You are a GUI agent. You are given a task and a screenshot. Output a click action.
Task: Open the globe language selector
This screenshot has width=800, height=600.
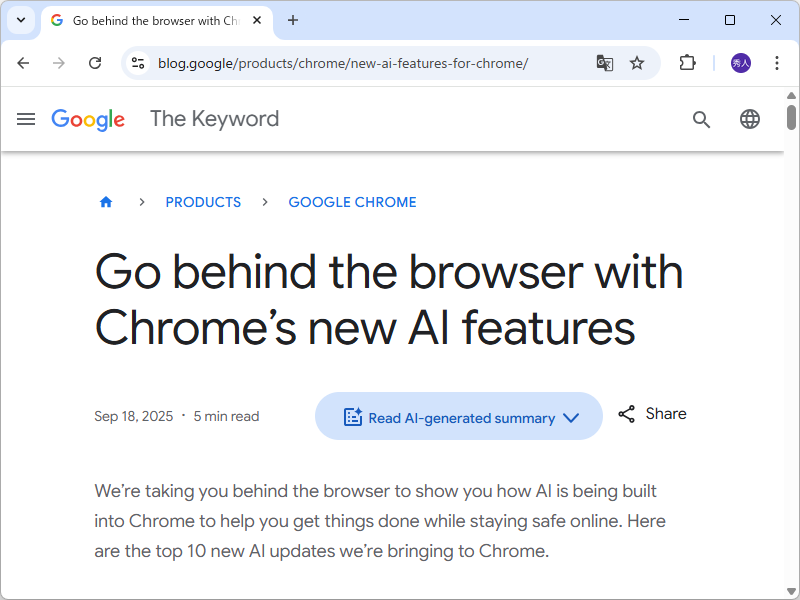tap(750, 119)
